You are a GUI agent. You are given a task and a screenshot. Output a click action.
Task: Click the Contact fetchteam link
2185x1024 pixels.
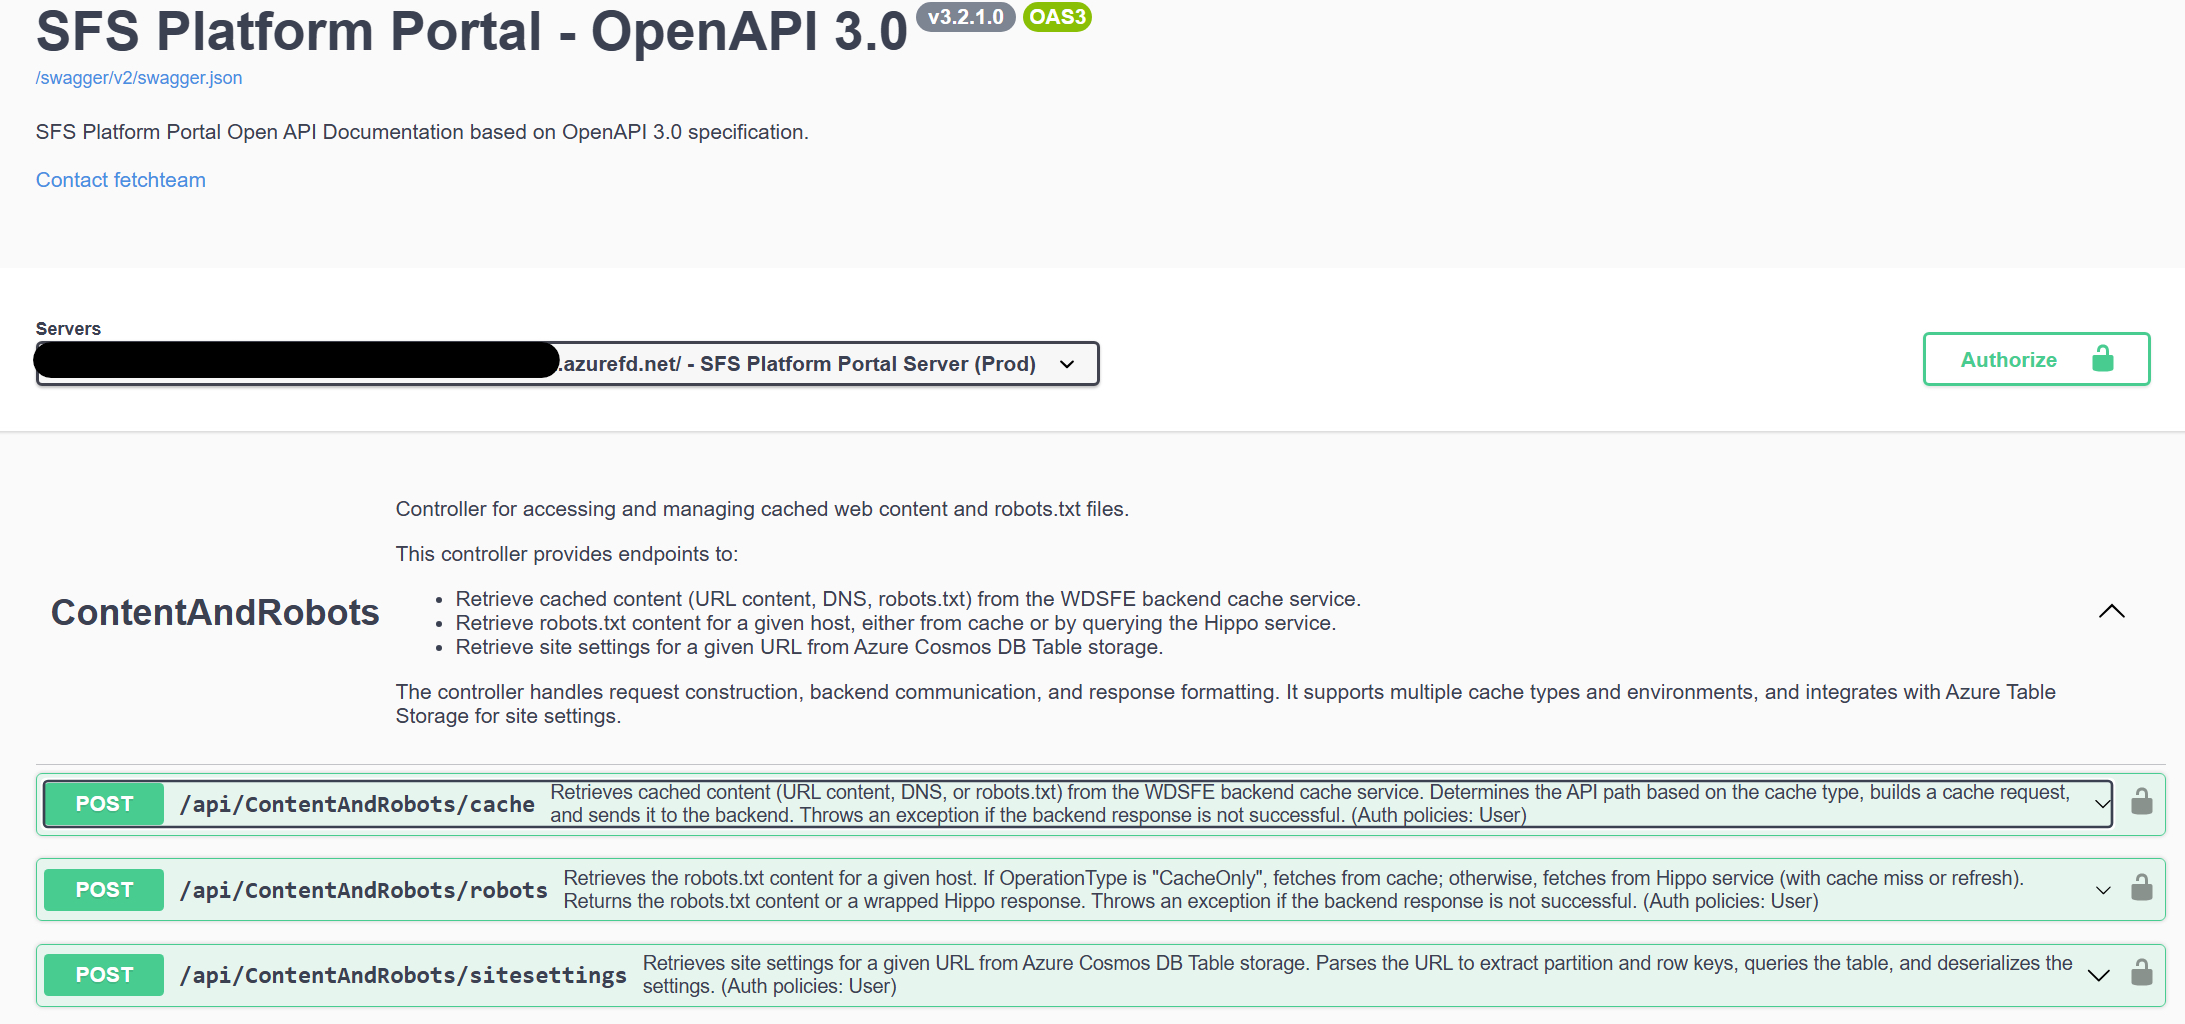[x=121, y=180]
